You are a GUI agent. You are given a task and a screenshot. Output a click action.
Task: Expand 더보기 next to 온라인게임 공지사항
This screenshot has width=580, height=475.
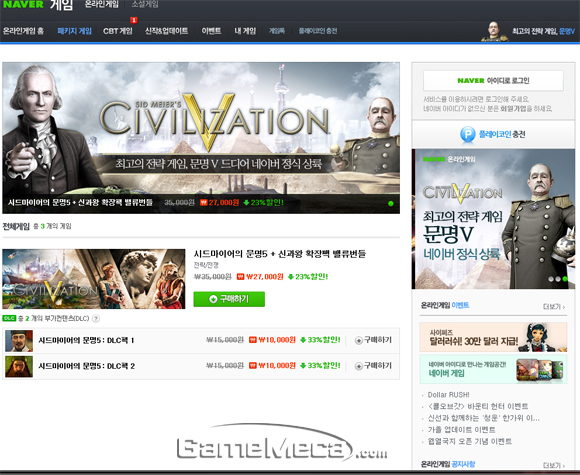click(x=554, y=465)
